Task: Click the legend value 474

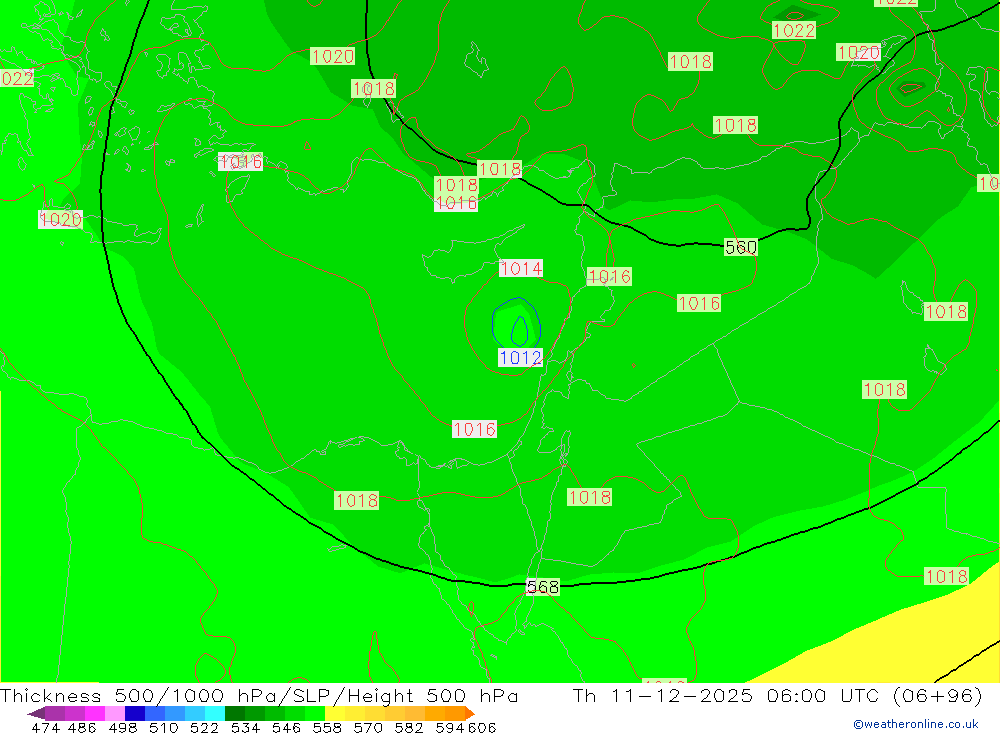Action: 45,727
